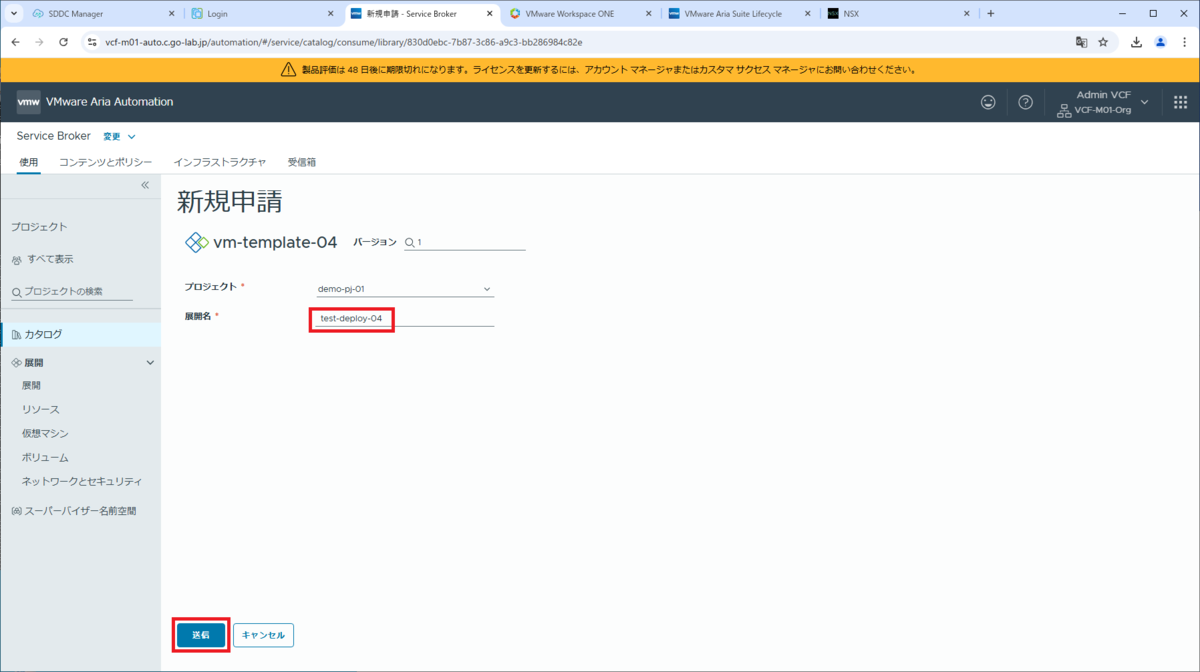Click the バージョン search field
This screenshot has width=1200, height=672.
click(465, 242)
